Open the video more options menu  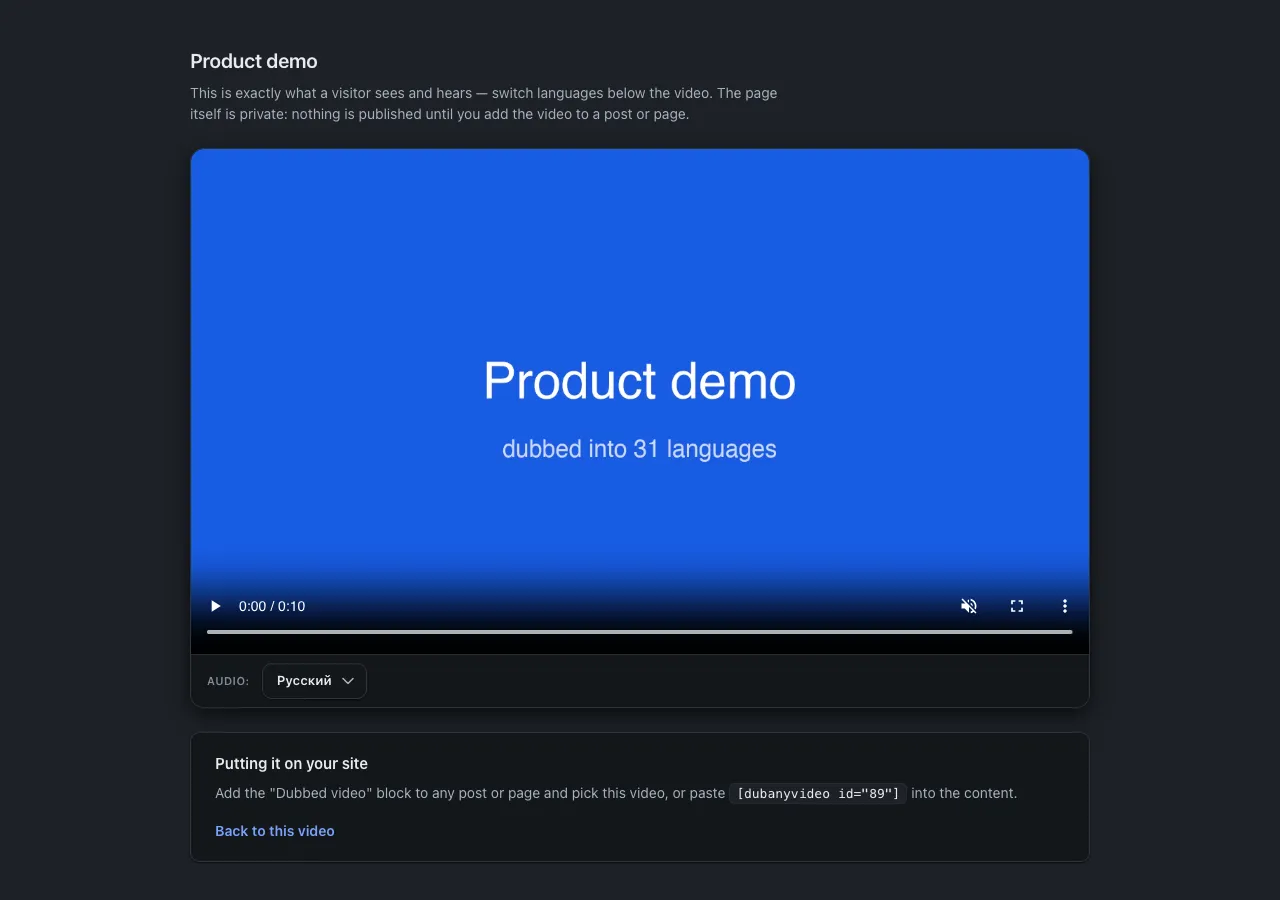coord(1065,606)
